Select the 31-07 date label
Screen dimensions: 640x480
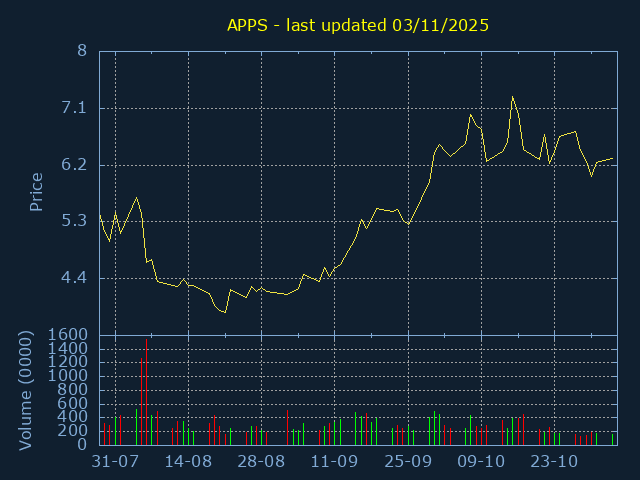[x=115, y=462]
